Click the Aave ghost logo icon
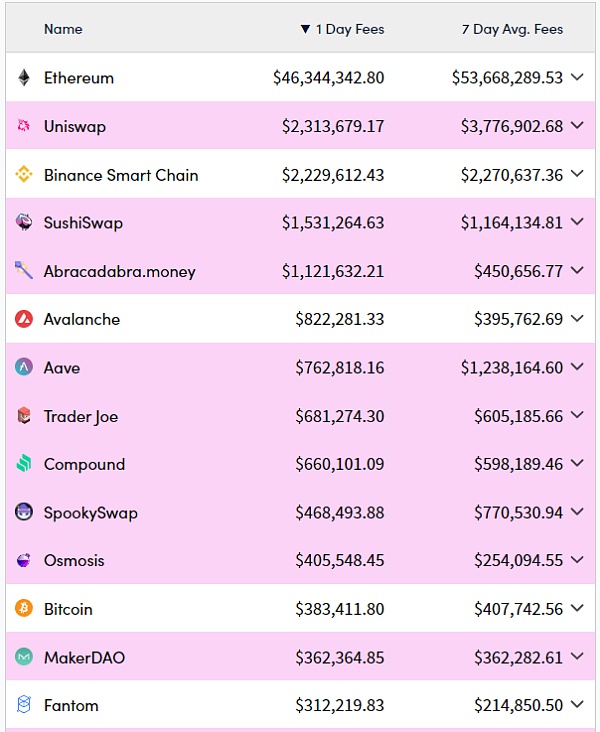This screenshot has width=600, height=732. click(x=24, y=368)
